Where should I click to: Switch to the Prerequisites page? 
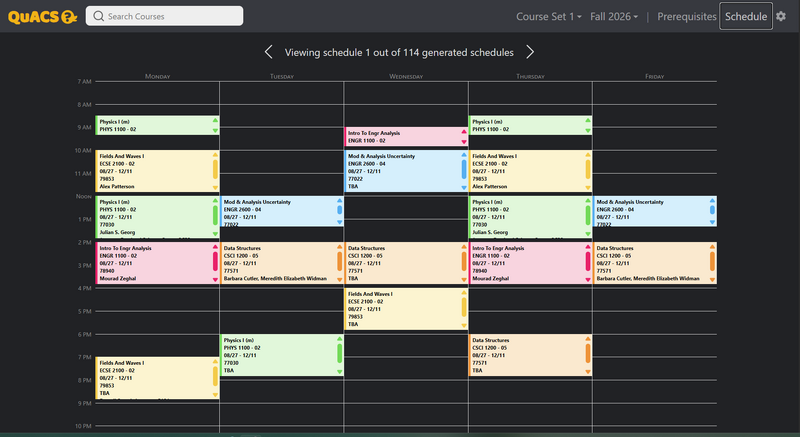click(687, 16)
